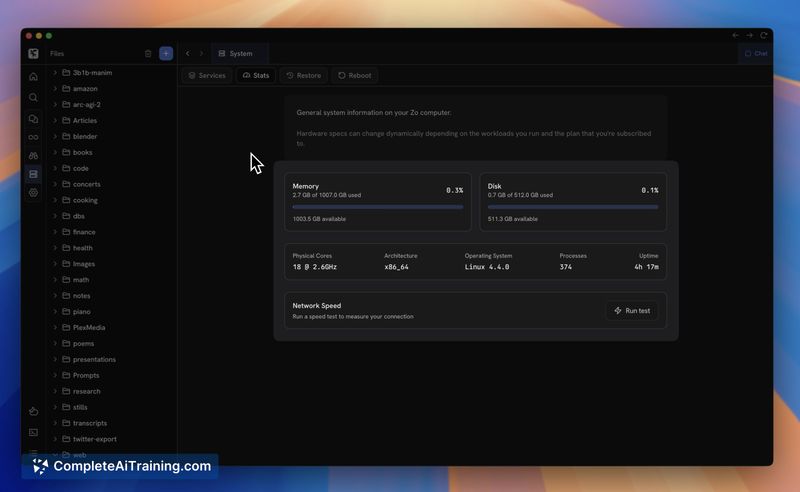This screenshot has width=800, height=492.
Task: Click the trash icon in the Files header
Action: tap(148, 54)
